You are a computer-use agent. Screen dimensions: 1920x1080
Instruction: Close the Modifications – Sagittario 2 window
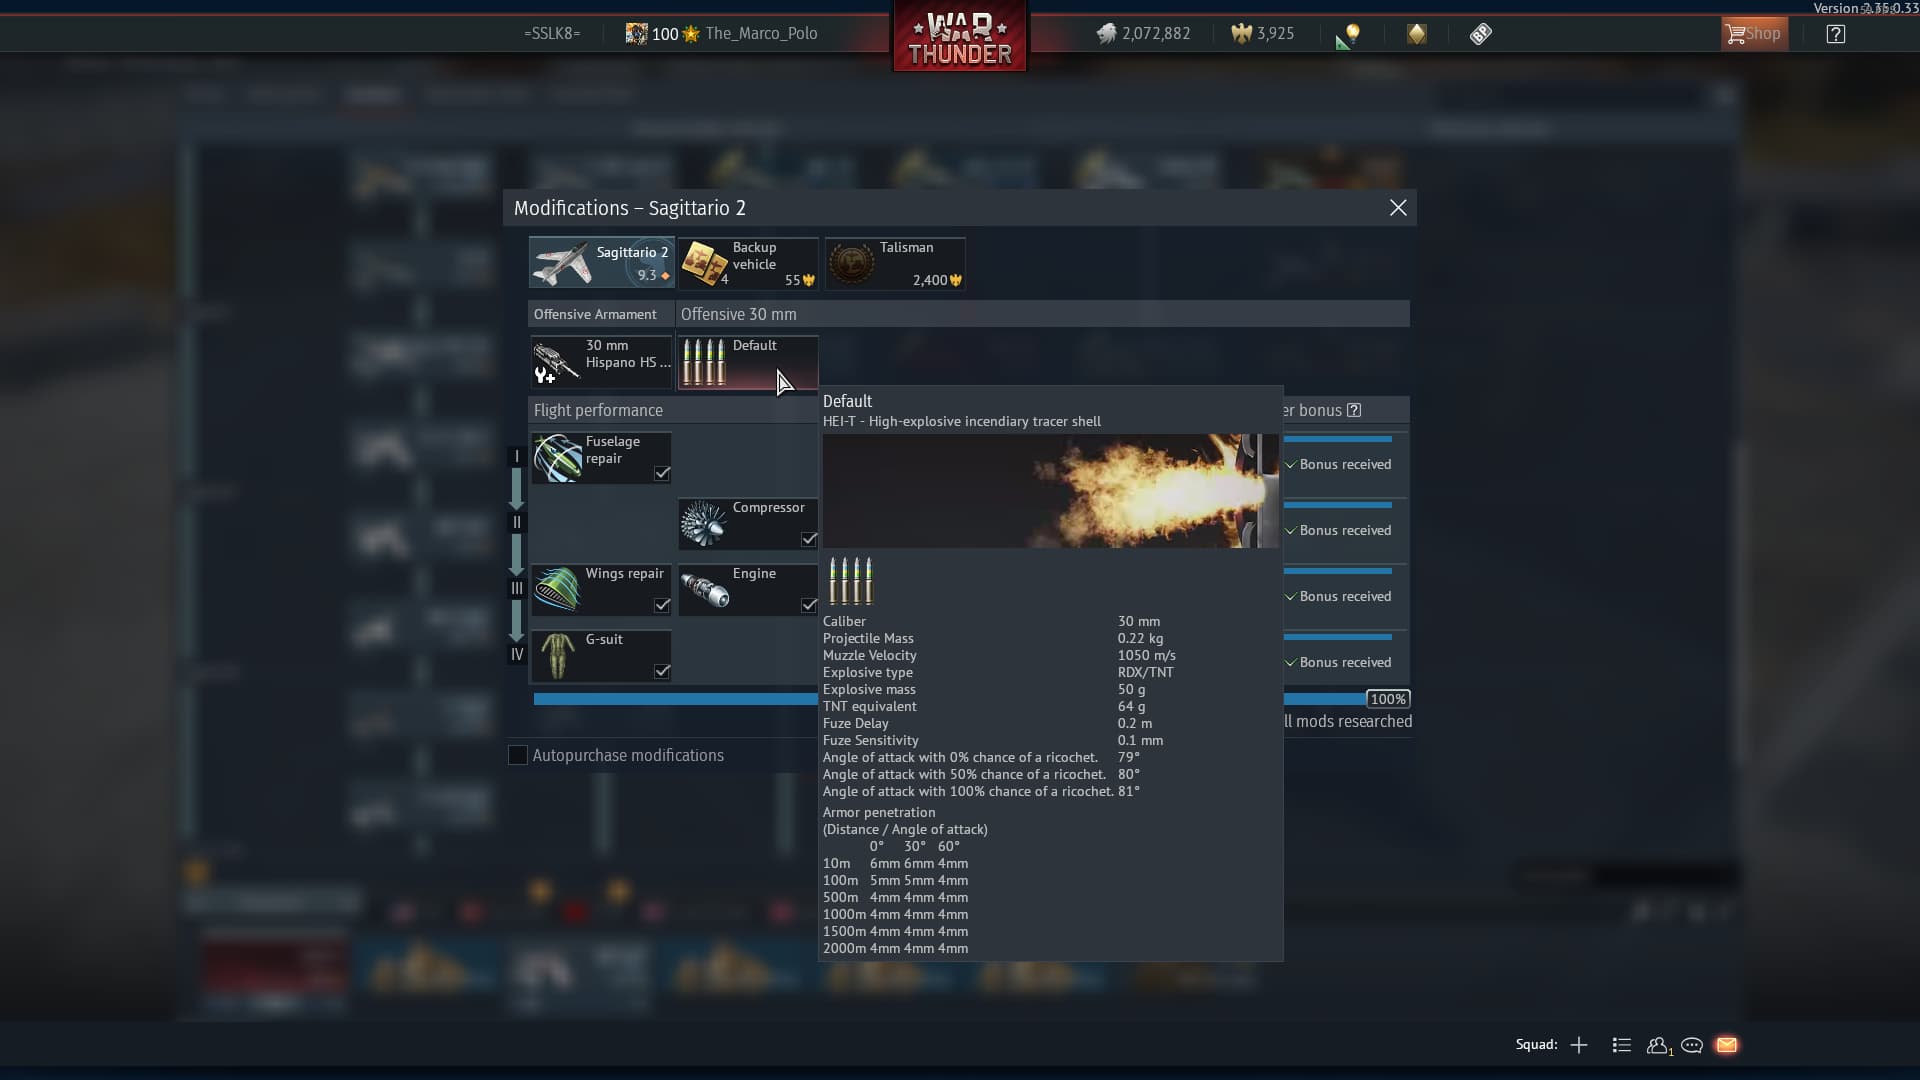(x=1398, y=207)
